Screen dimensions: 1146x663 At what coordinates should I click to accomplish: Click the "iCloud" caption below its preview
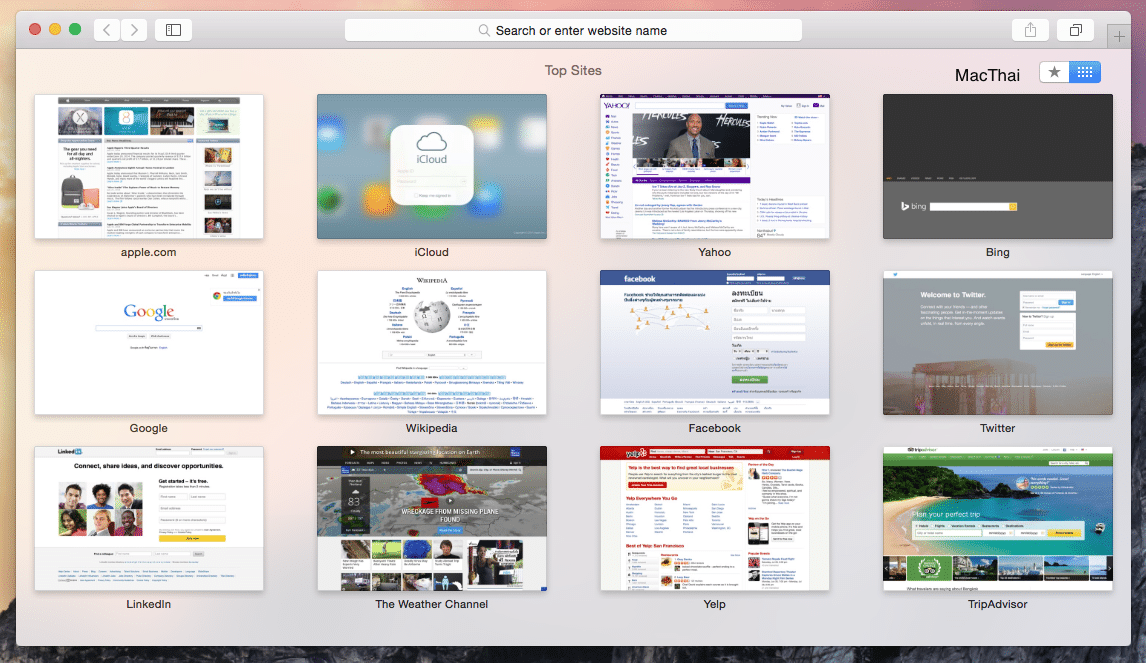tap(431, 252)
